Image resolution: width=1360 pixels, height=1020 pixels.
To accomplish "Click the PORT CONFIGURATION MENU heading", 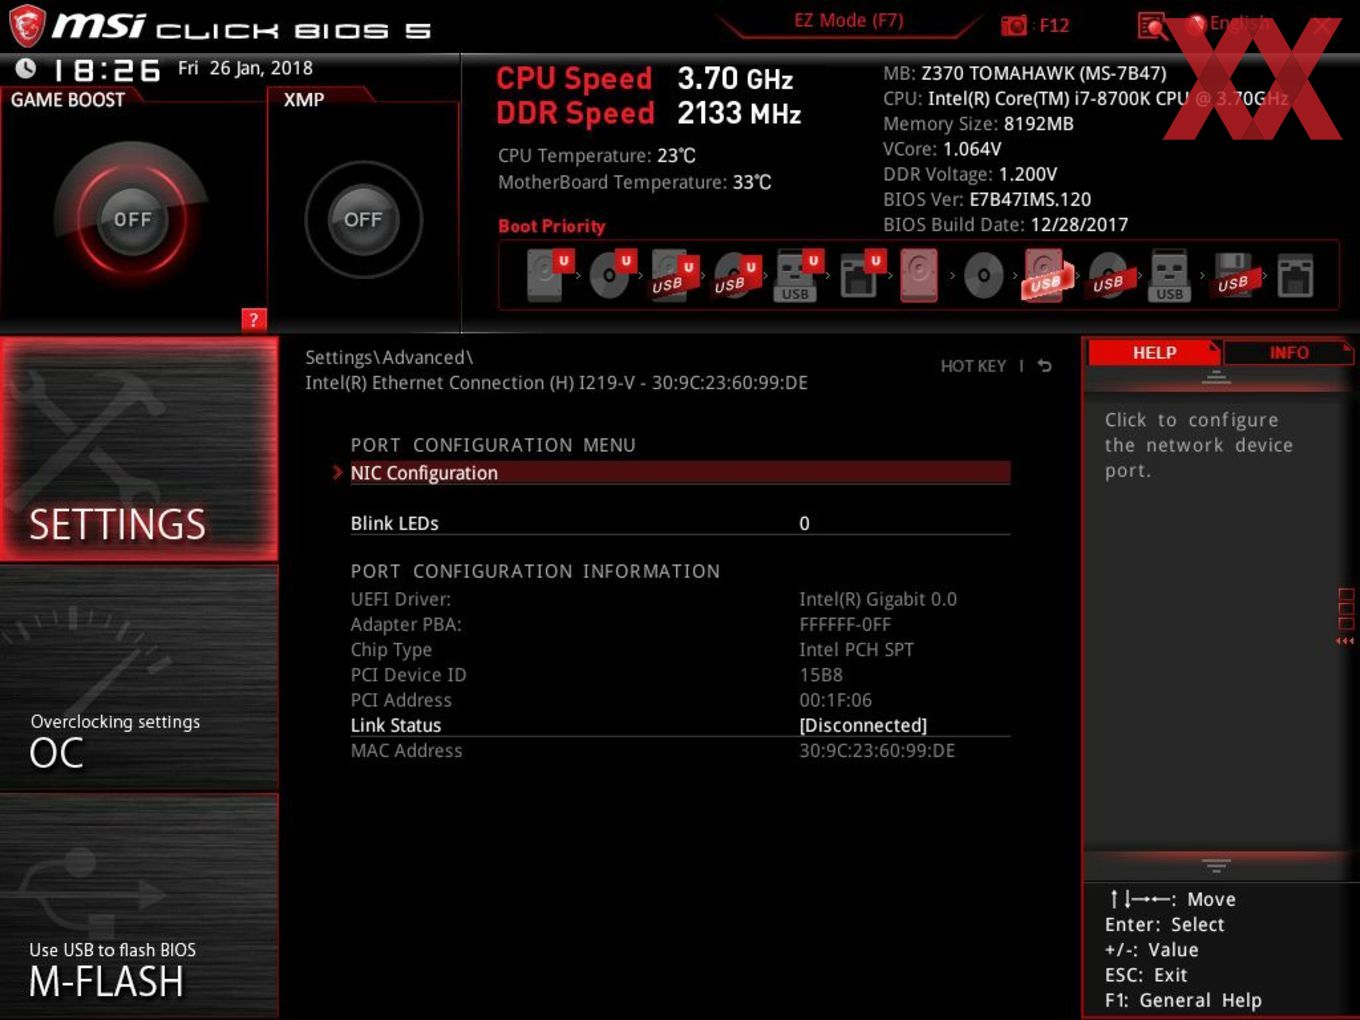I will pyautogui.click(x=493, y=445).
